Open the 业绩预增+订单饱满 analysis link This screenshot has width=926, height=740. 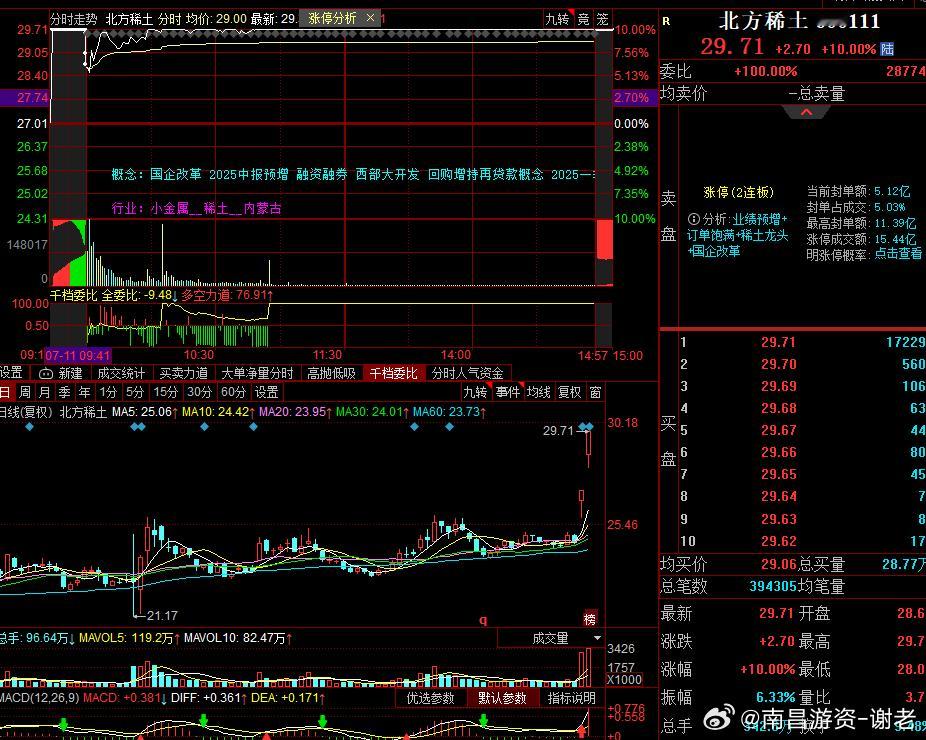click(737, 235)
